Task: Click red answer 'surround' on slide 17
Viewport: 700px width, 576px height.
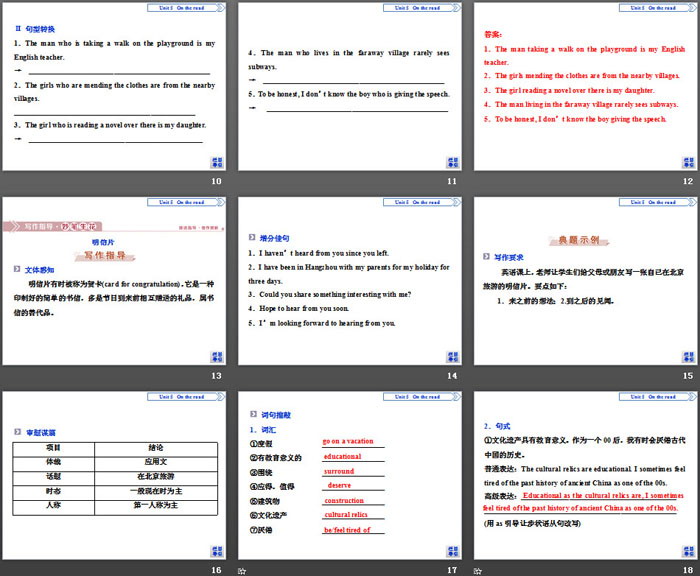Action: click(339, 471)
